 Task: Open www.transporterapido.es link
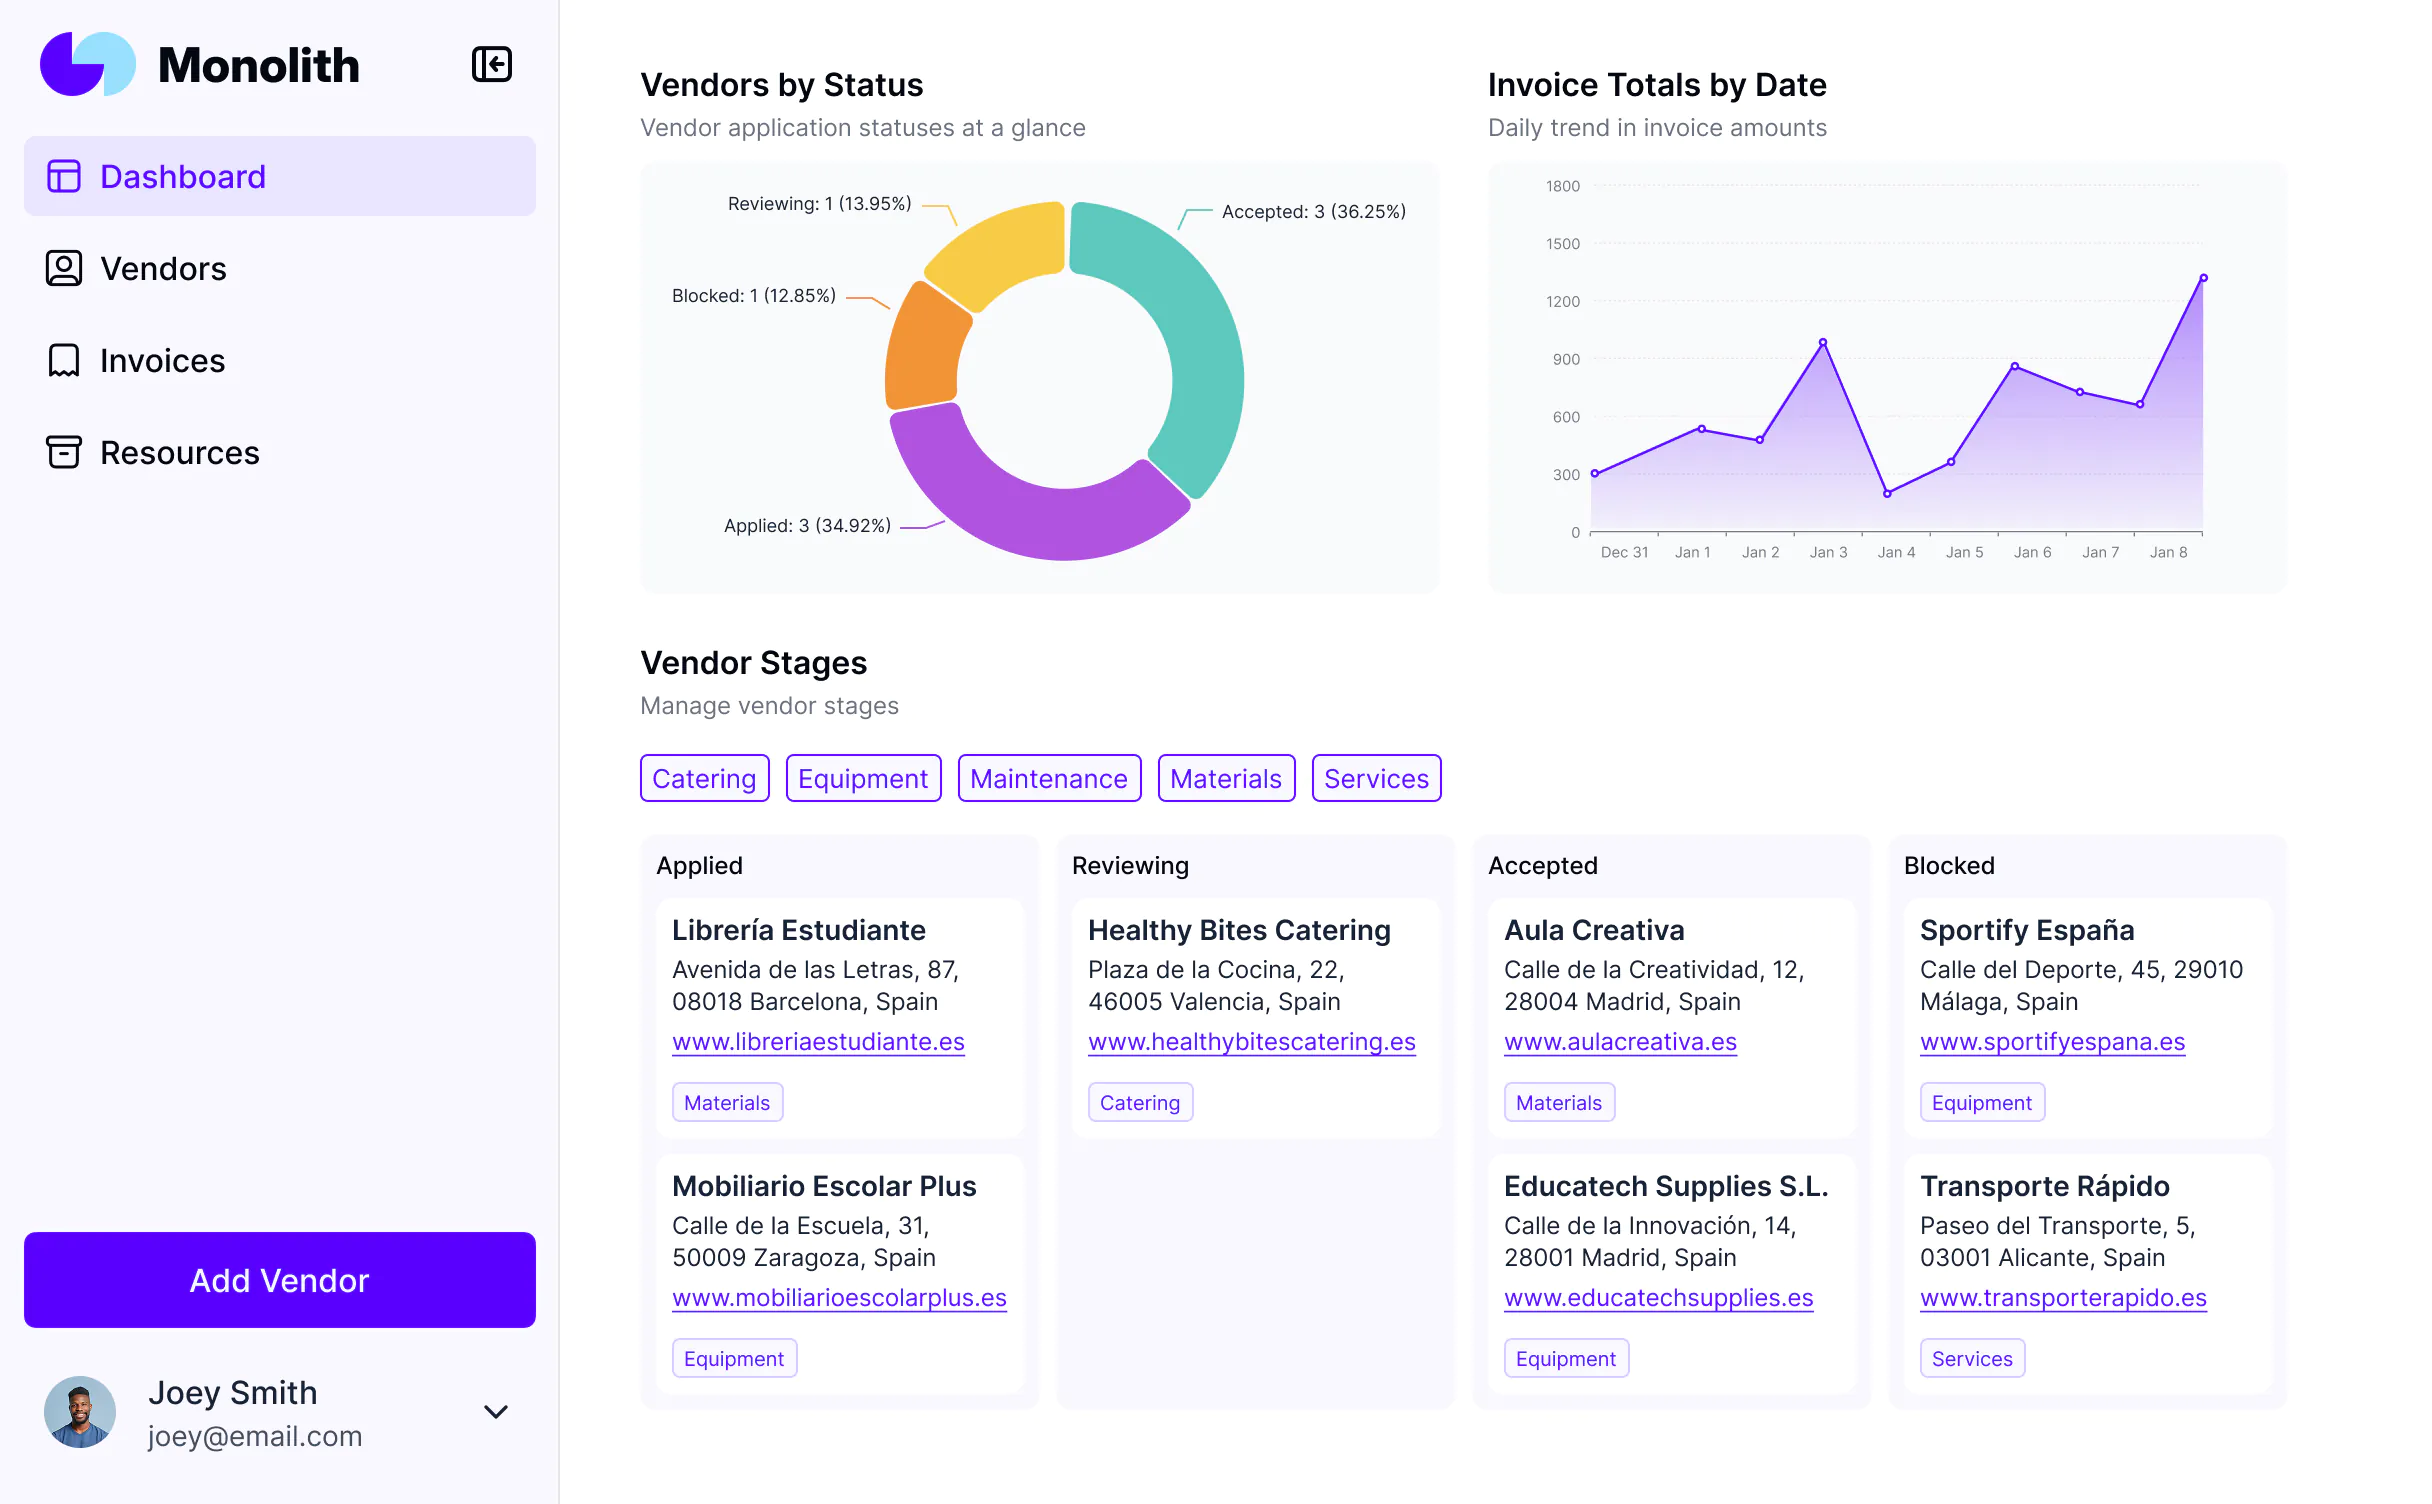click(x=2062, y=1297)
